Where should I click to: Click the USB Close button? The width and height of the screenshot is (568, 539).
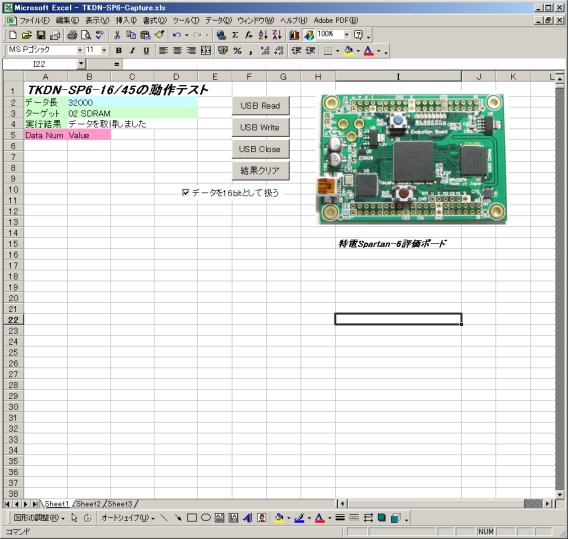coord(260,149)
